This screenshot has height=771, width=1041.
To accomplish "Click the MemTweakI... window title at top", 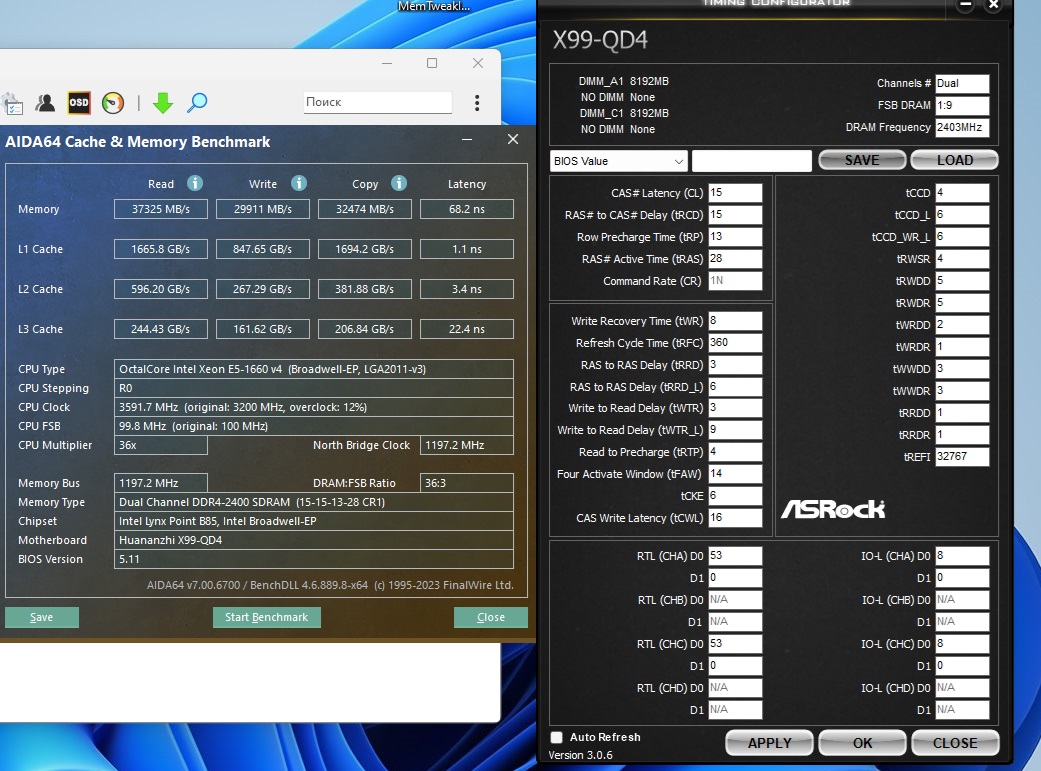I will 434,6.
